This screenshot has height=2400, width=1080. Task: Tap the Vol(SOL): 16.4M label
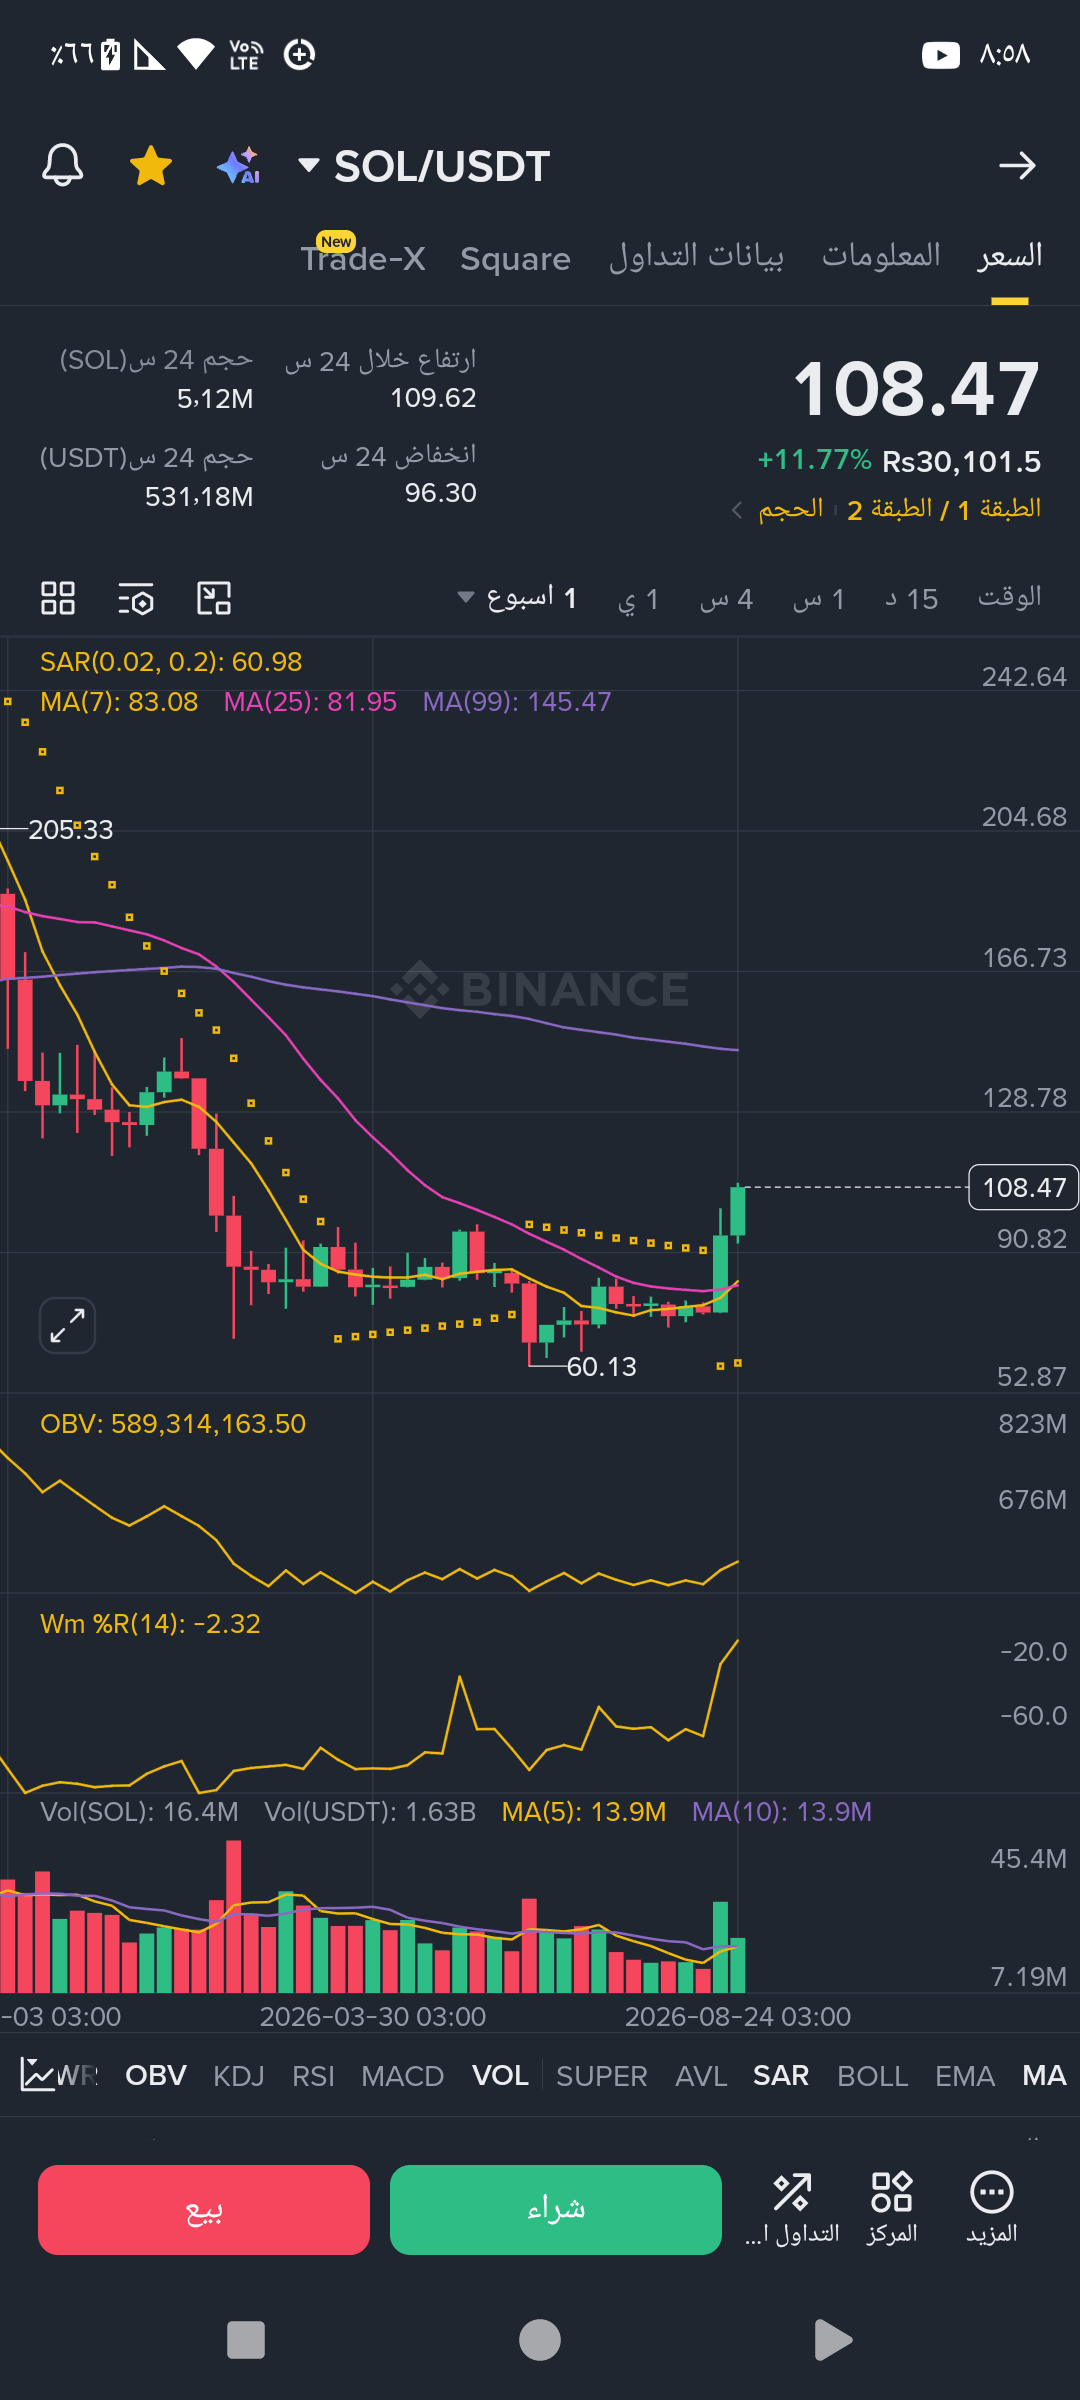coord(139,1812)
